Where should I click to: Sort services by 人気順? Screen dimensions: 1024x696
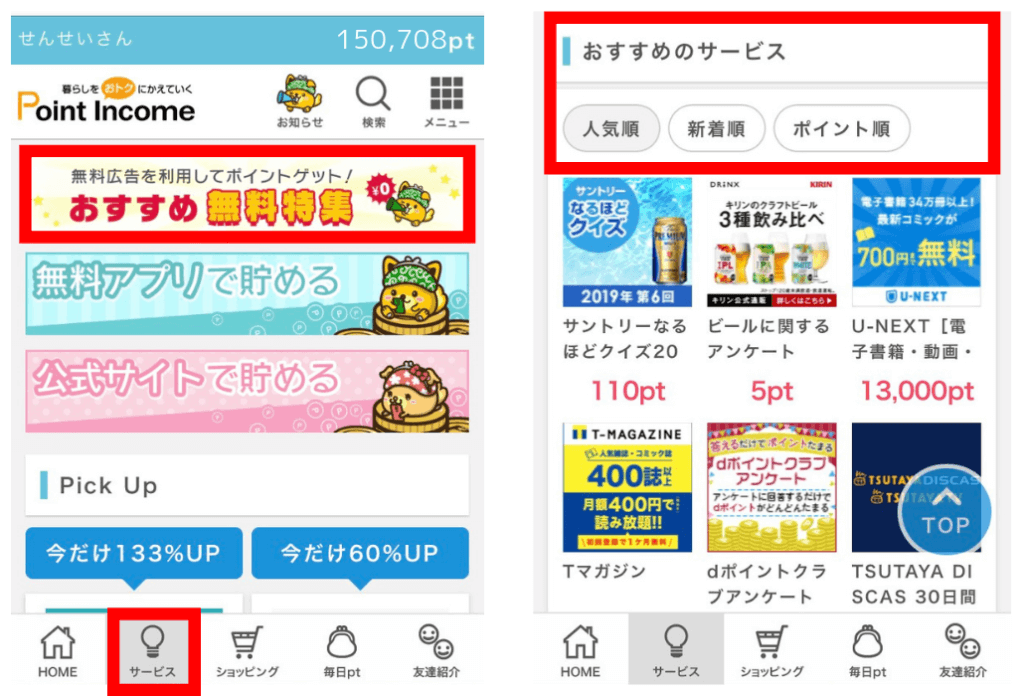[x=611, y=129]
